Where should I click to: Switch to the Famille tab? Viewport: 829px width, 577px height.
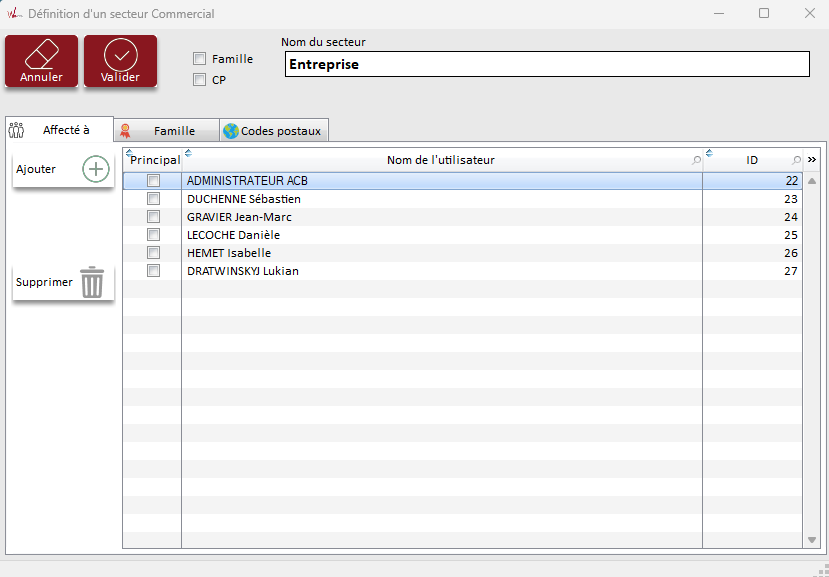pyautogui.click(x=166, y=131)
